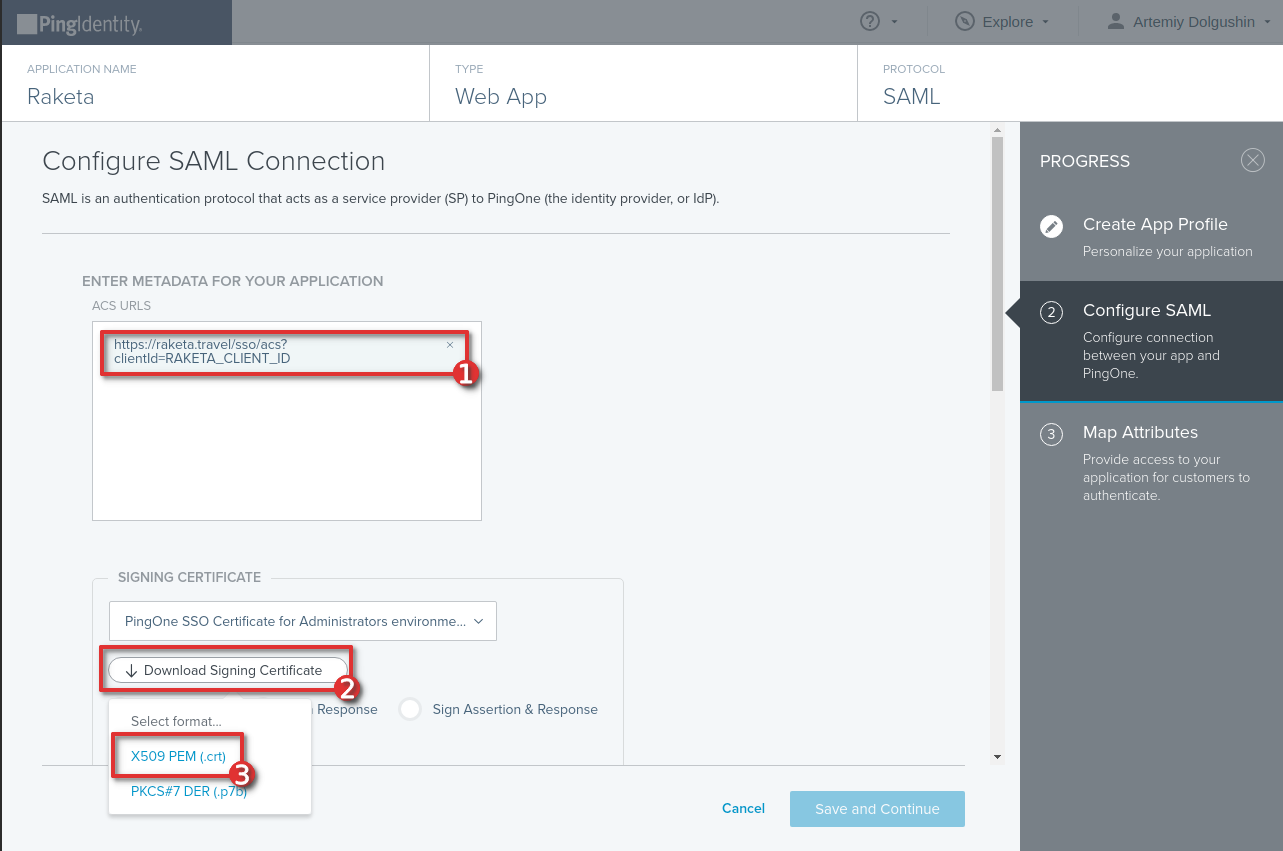This screenshot has height=851, width=1283.
Task: Select the Sign Assertion & Response radio button
Action: point(410,709)
